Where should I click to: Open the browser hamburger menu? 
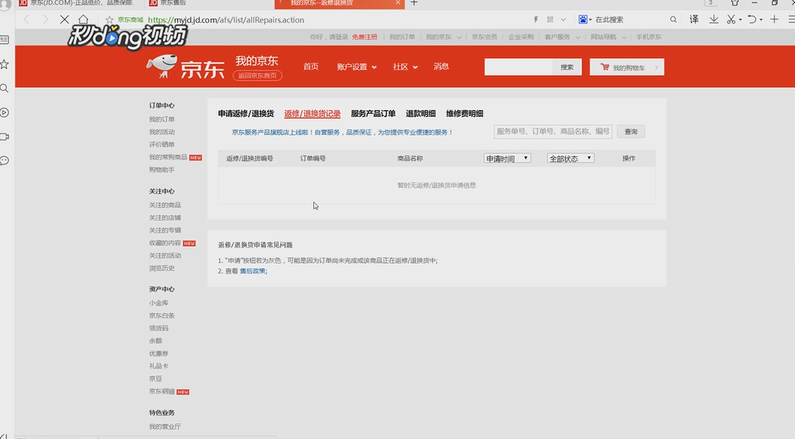coord(791,19)
